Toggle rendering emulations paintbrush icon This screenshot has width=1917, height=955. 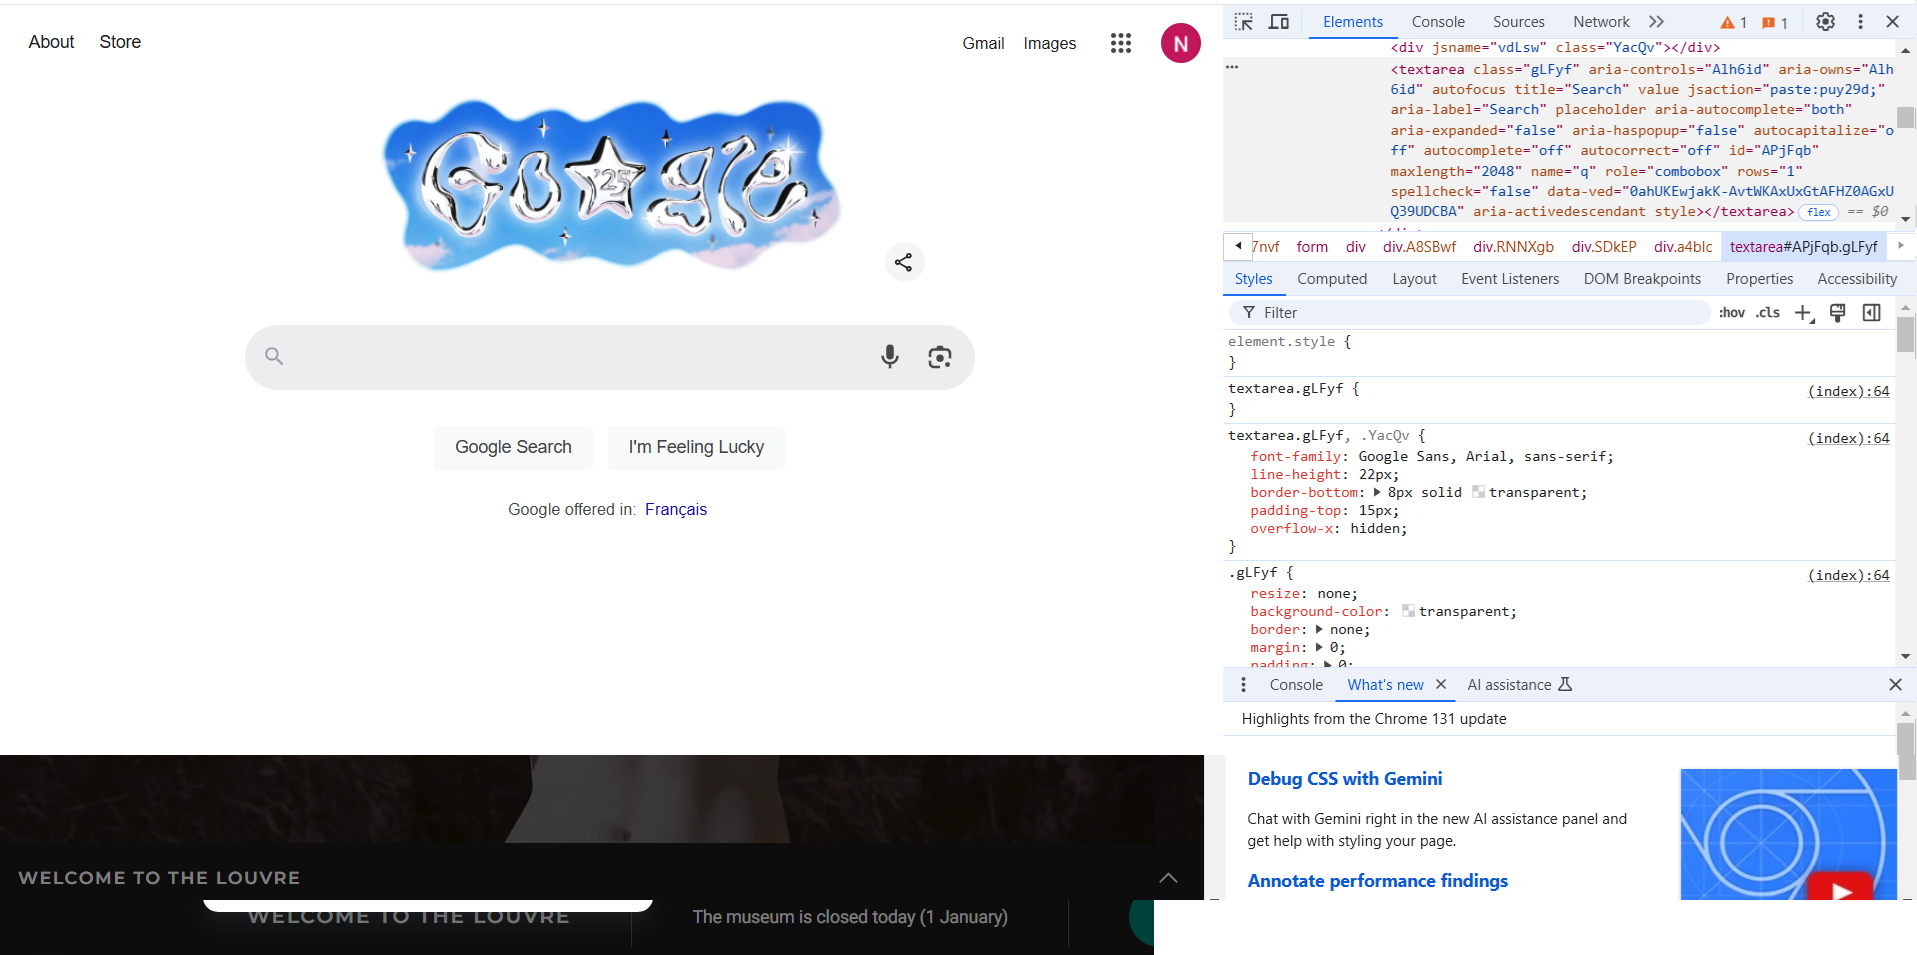pos(1838,313)
